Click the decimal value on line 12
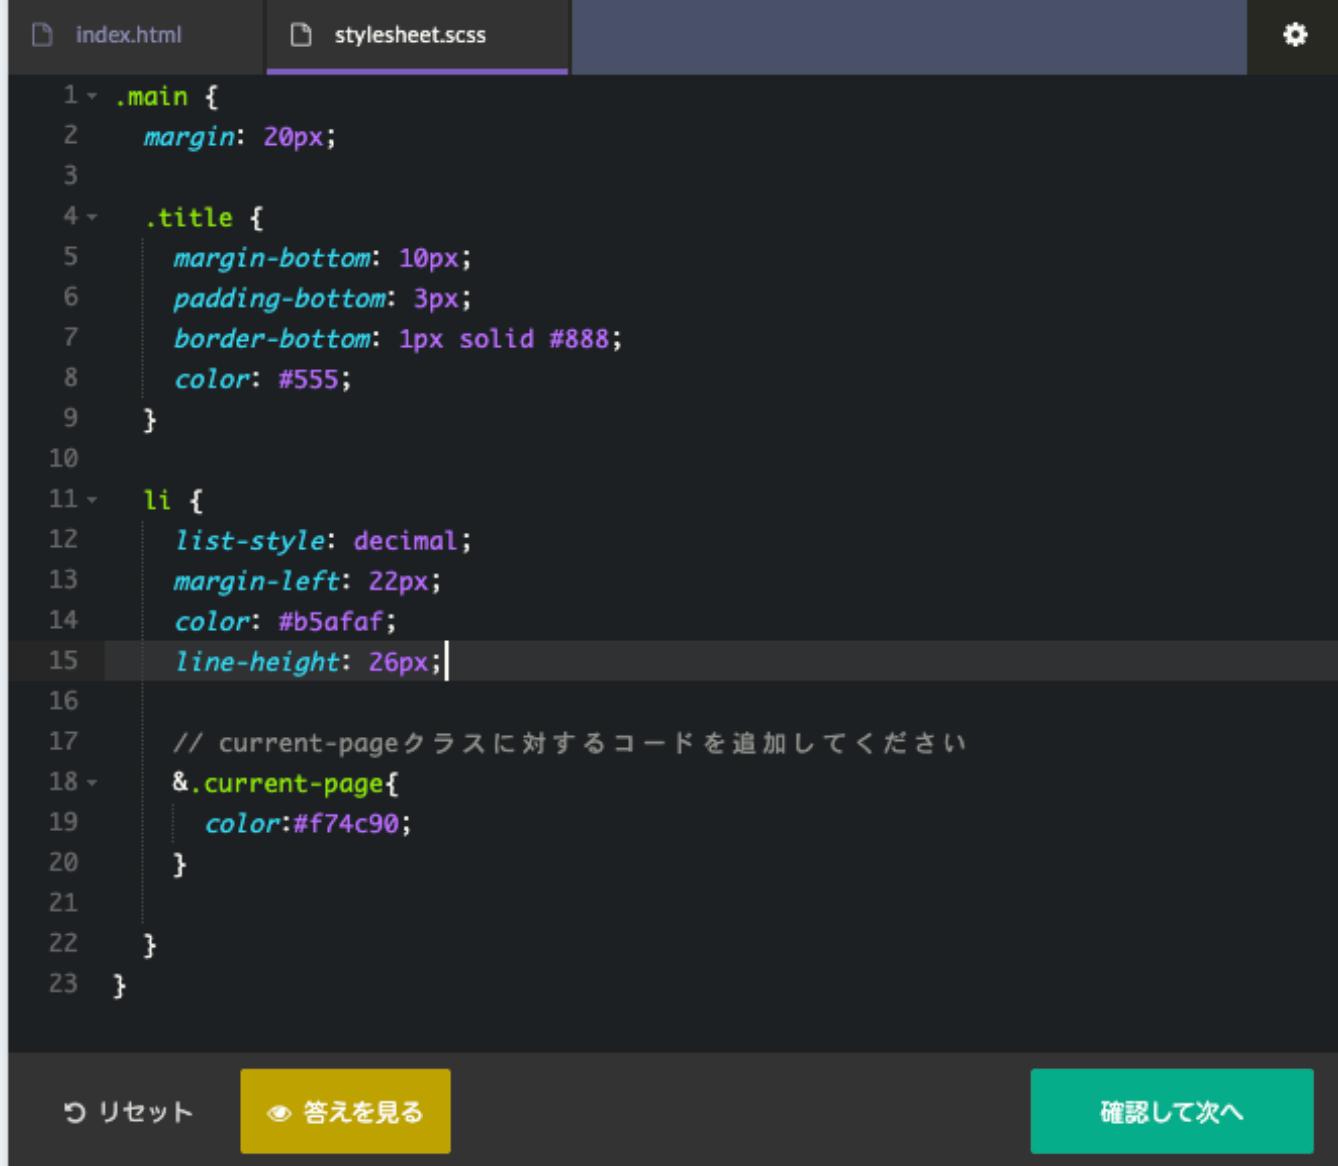1338x1166 pixels. [406, 541]
